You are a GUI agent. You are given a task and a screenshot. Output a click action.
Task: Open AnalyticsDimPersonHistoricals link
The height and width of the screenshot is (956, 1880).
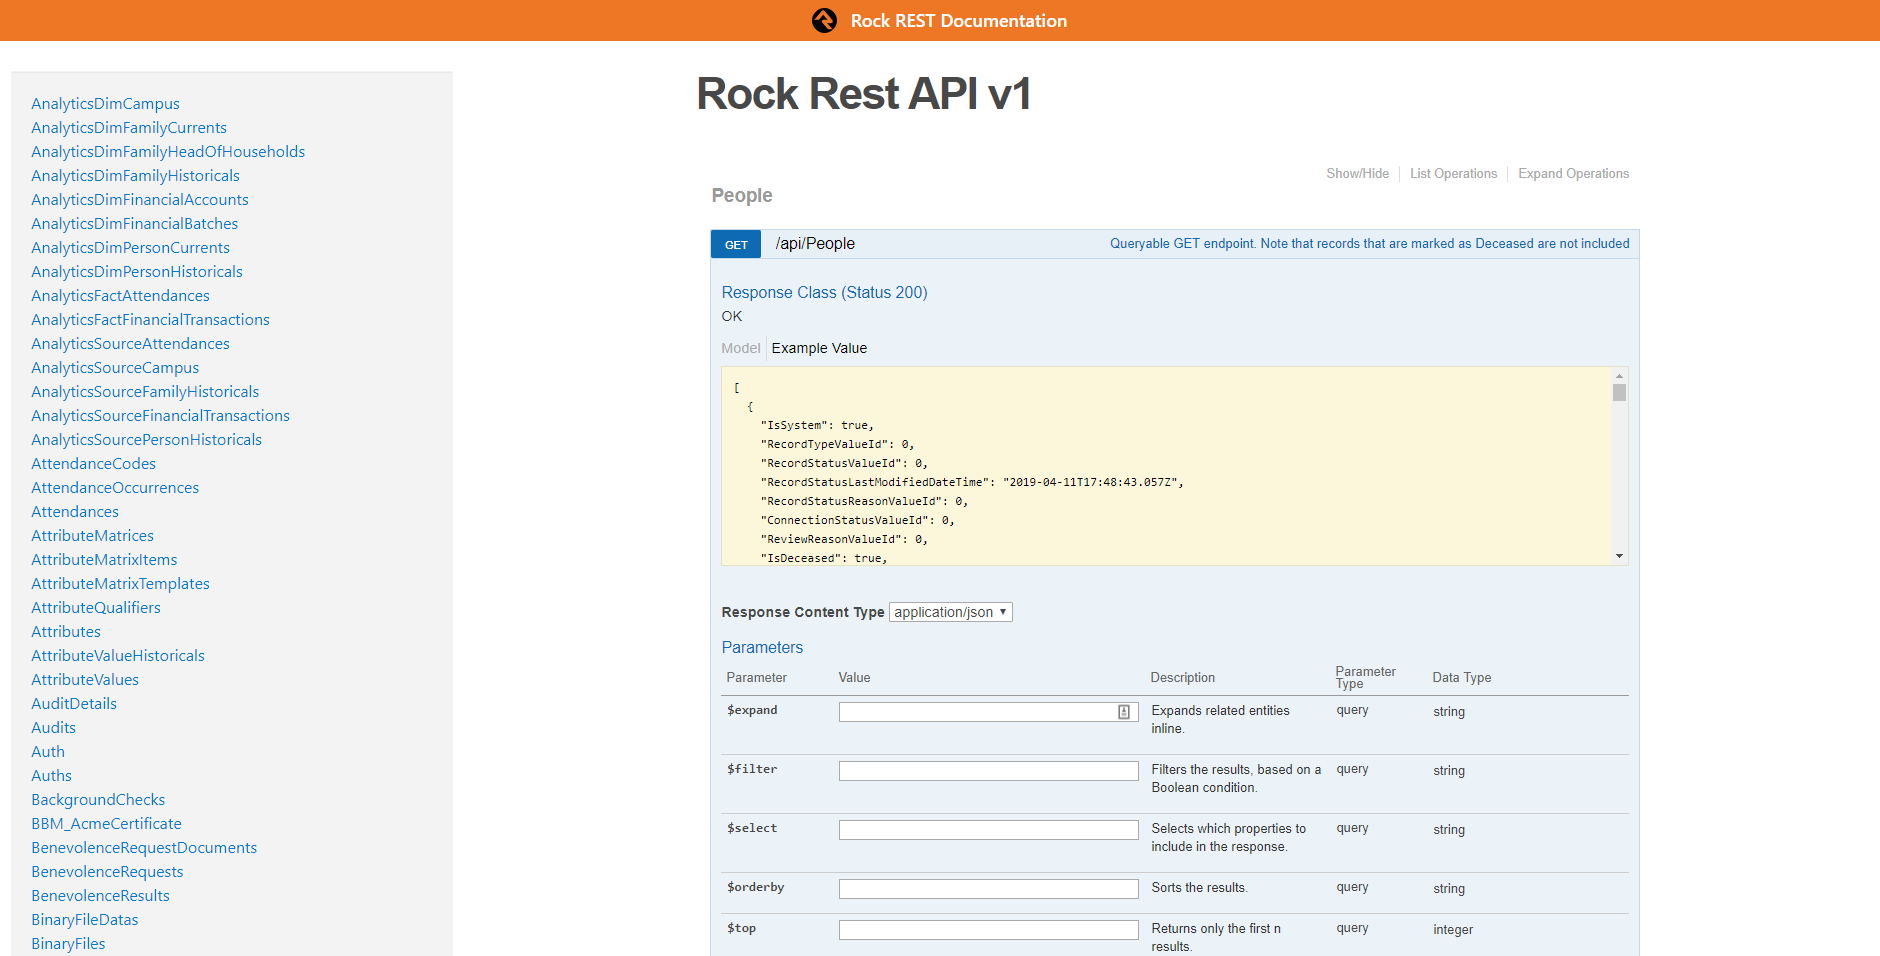click(x=137, y=271)
